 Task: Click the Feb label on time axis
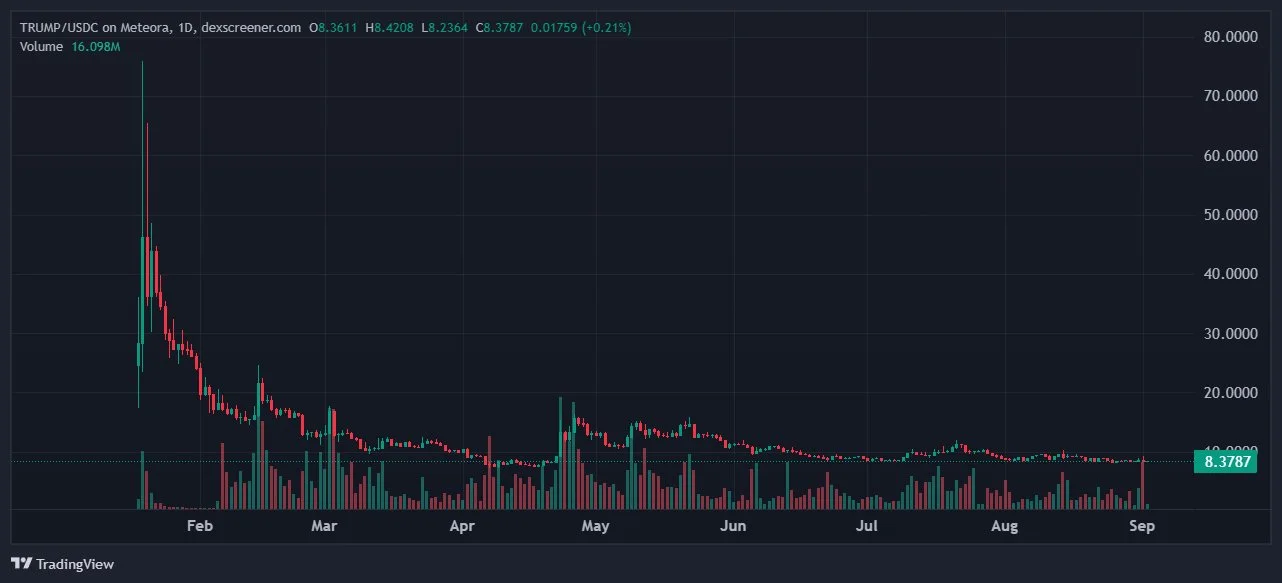pyautogui.click(x=200, y=526)
